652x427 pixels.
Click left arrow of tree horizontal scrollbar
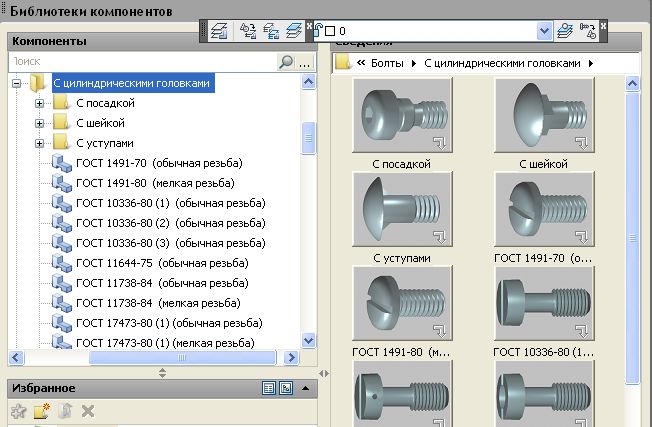[16, 358]
